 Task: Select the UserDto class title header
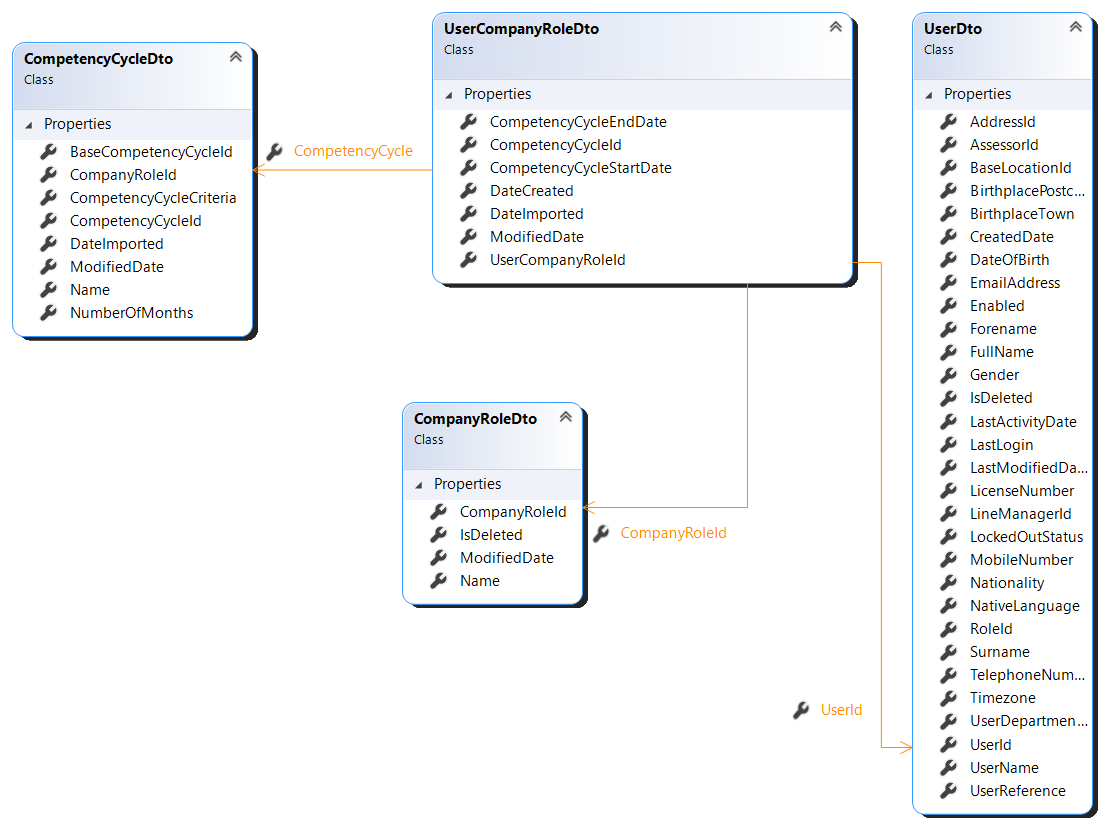953,29
